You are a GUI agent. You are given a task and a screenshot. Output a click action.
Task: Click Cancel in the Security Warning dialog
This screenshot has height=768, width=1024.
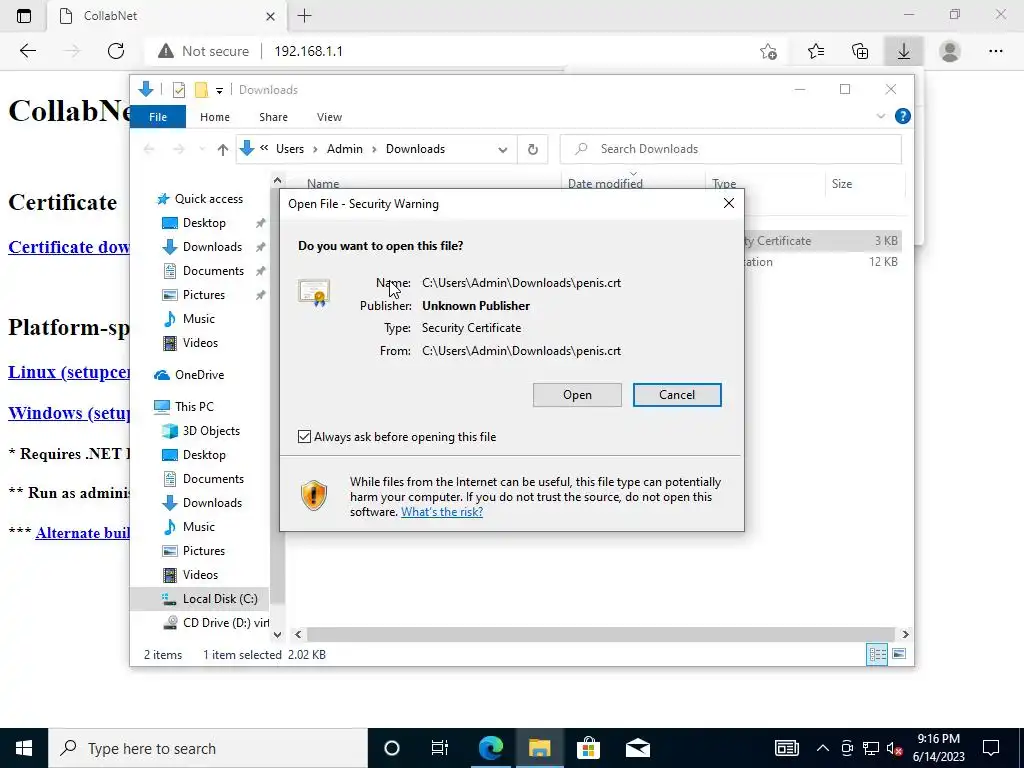point(677,395)
